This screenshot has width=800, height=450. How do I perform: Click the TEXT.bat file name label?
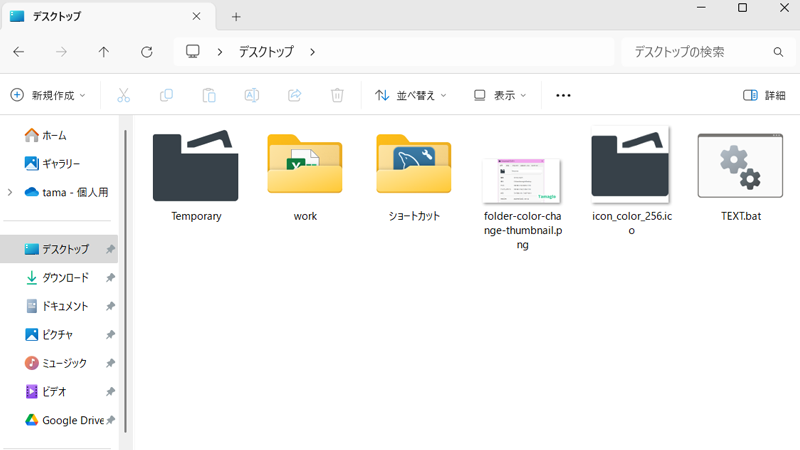(x=741, y=216)
